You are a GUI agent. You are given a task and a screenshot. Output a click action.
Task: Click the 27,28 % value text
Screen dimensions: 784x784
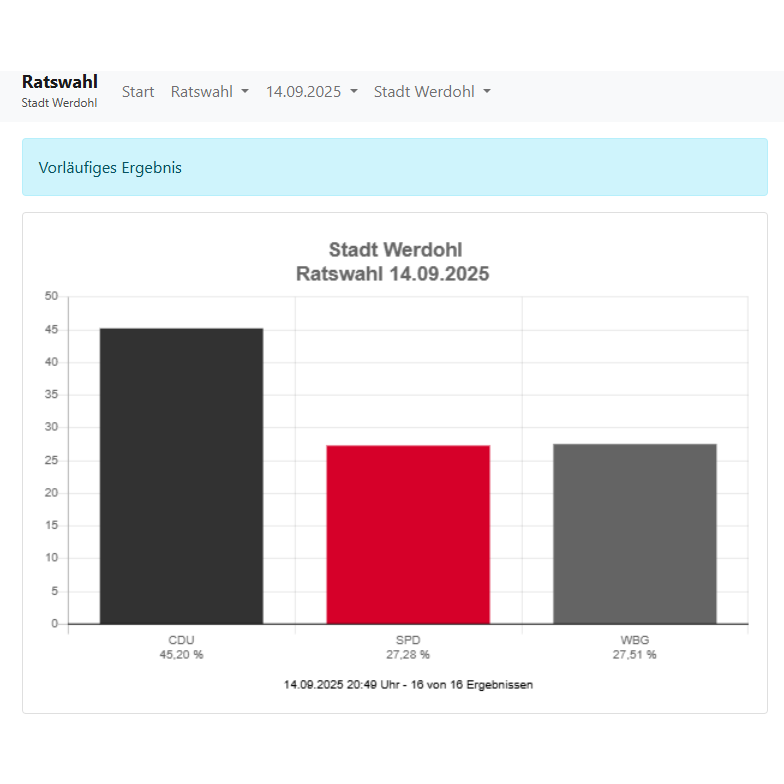(x=408, y=655)
